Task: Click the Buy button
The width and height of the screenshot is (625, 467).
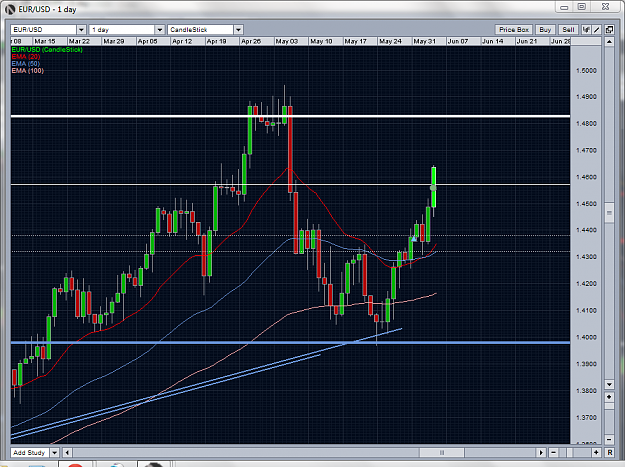Action: click(545, 29)
